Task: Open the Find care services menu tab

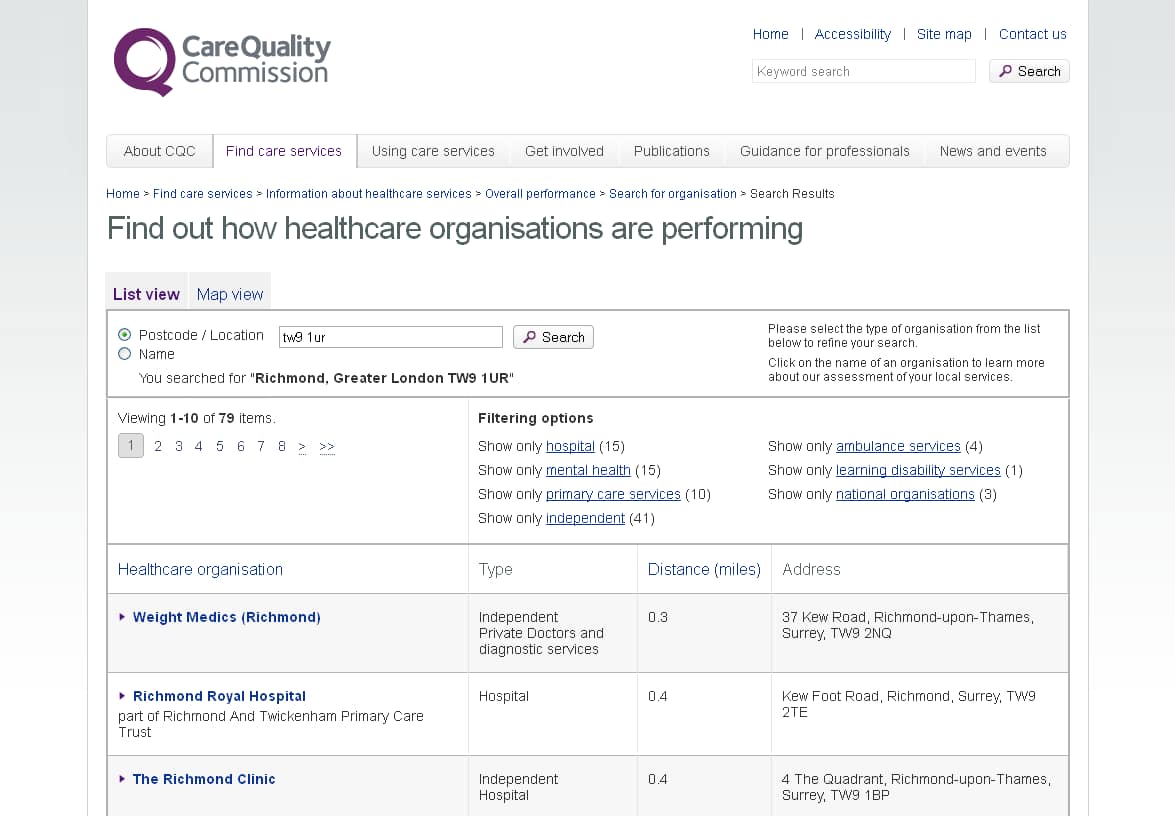Action: pos(284,151)
